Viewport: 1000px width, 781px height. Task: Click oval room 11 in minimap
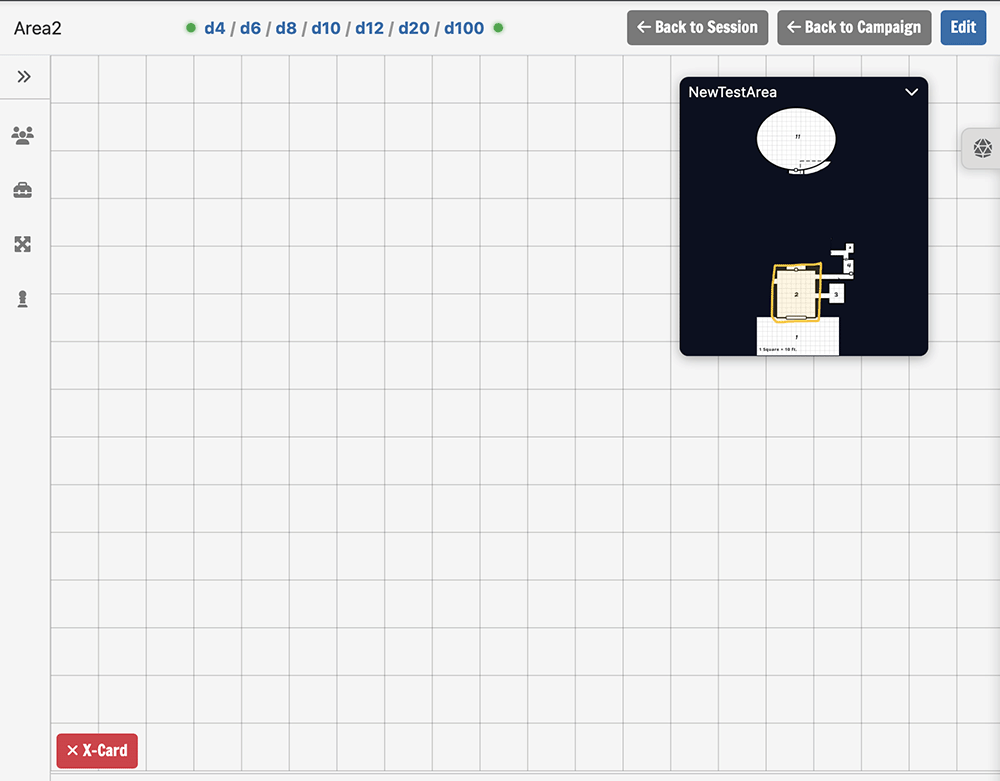[x=796, y=138]
